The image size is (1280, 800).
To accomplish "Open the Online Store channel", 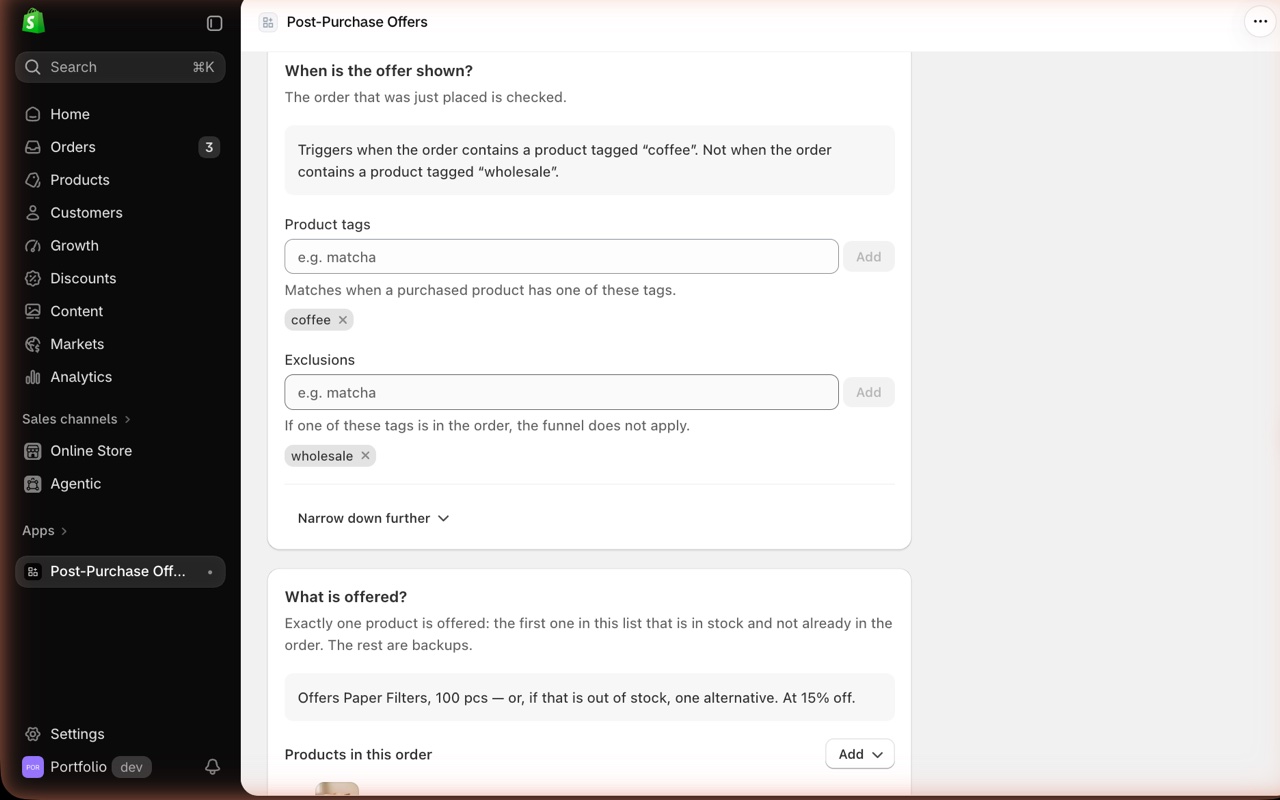I will (x=120, y=451).
